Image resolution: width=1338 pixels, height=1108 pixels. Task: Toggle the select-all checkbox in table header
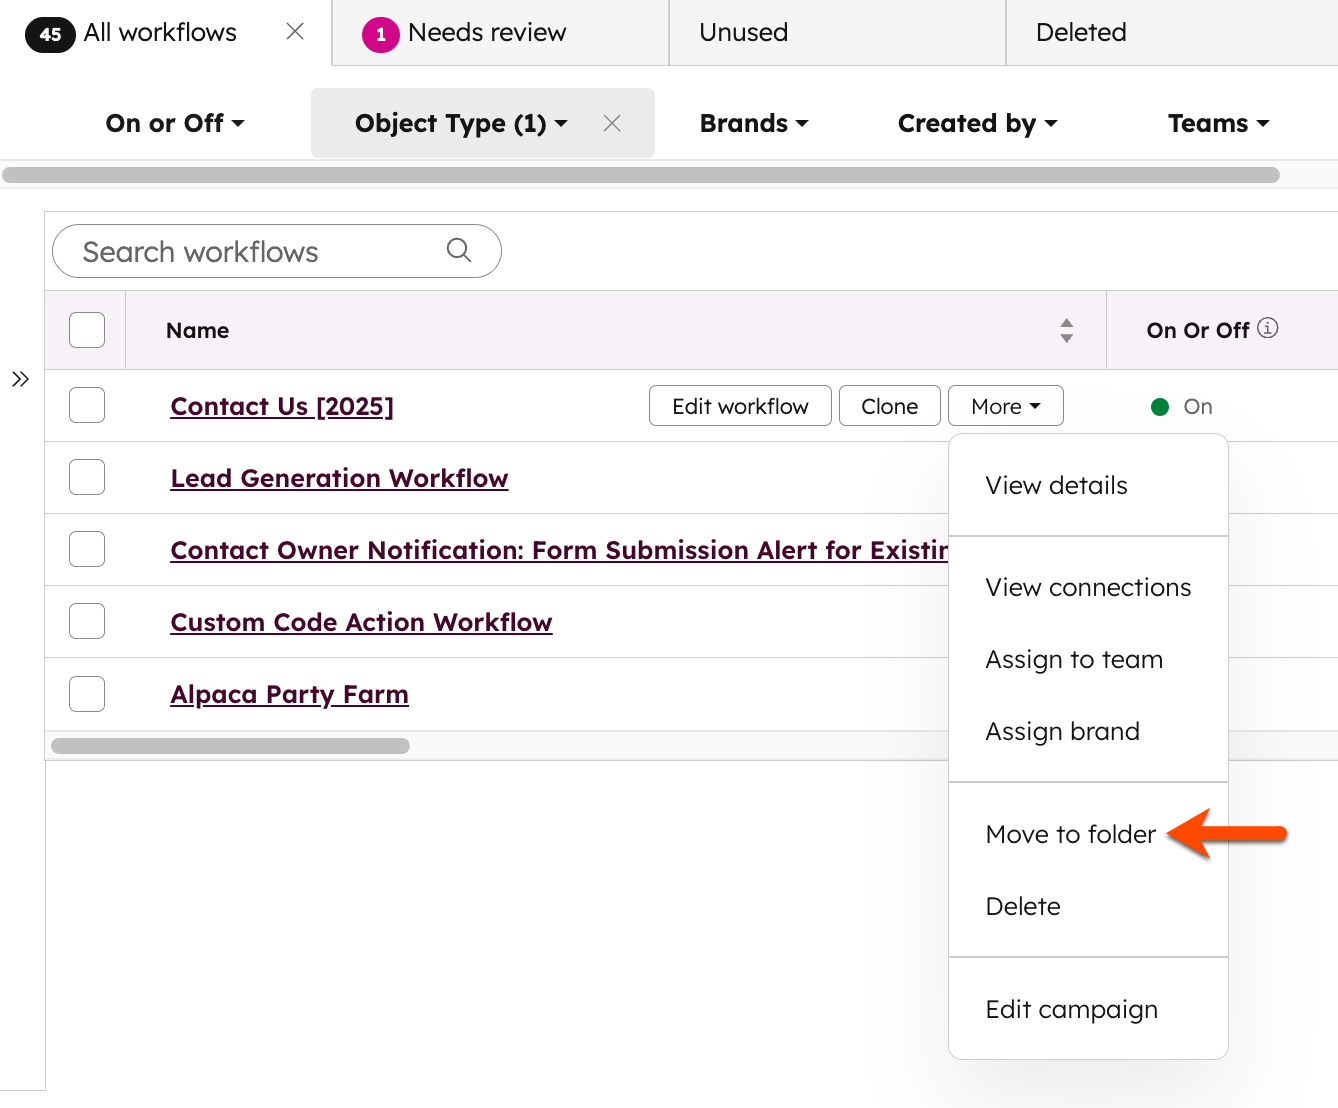(86, 329)
